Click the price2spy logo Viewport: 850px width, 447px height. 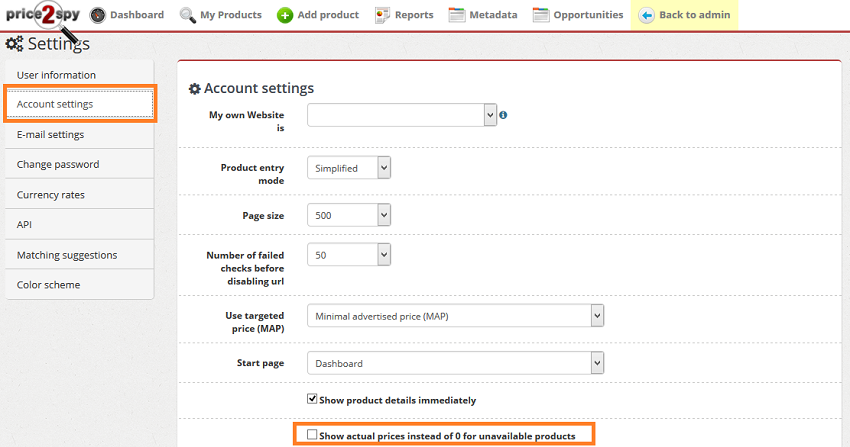43,15
